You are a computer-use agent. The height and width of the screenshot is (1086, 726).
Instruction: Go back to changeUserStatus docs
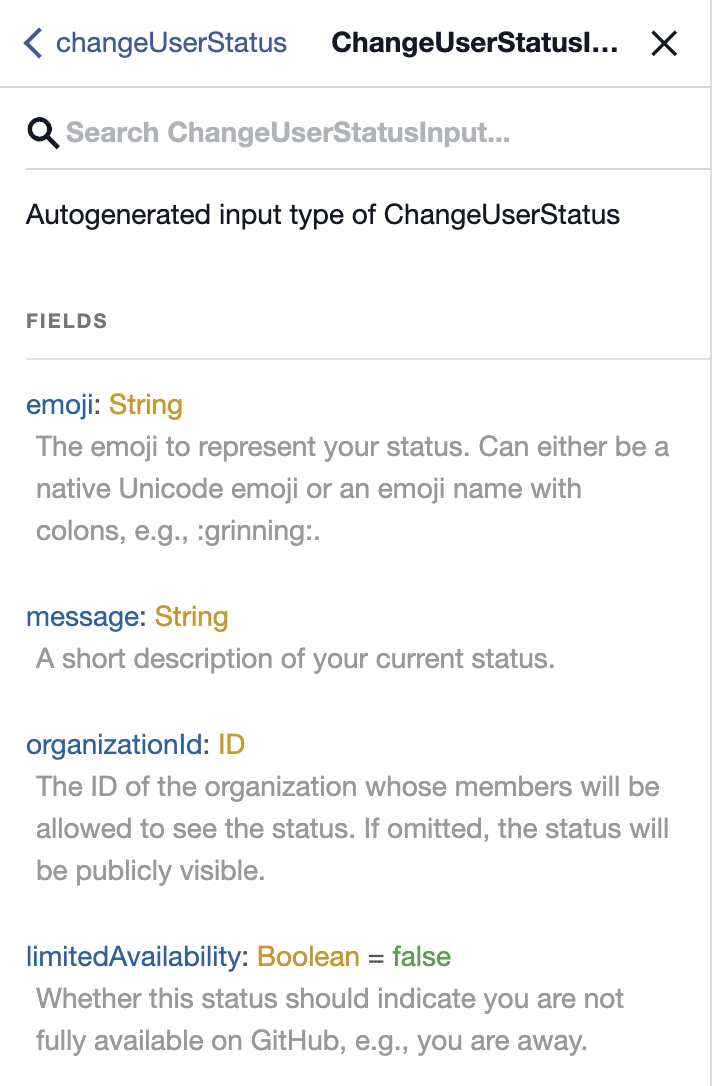pyautogui.click(x=171, y=43)
